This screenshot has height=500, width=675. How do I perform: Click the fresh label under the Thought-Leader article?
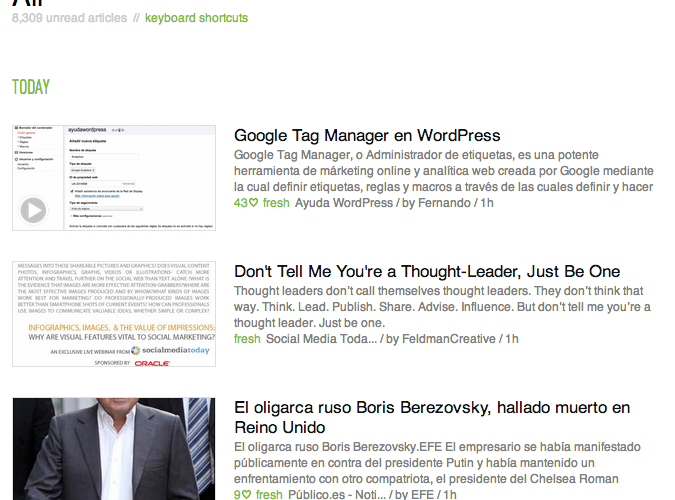(x=247, y=339)
